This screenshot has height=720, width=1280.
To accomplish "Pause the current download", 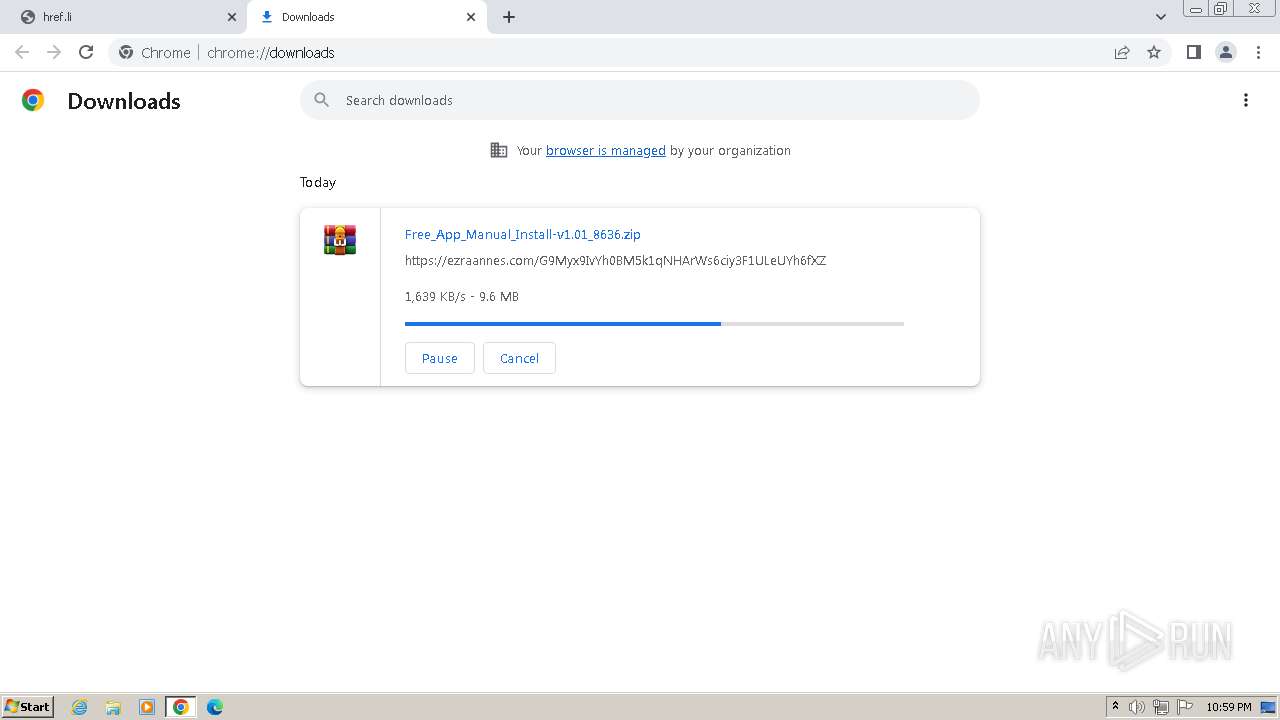I will pos(440,358).
